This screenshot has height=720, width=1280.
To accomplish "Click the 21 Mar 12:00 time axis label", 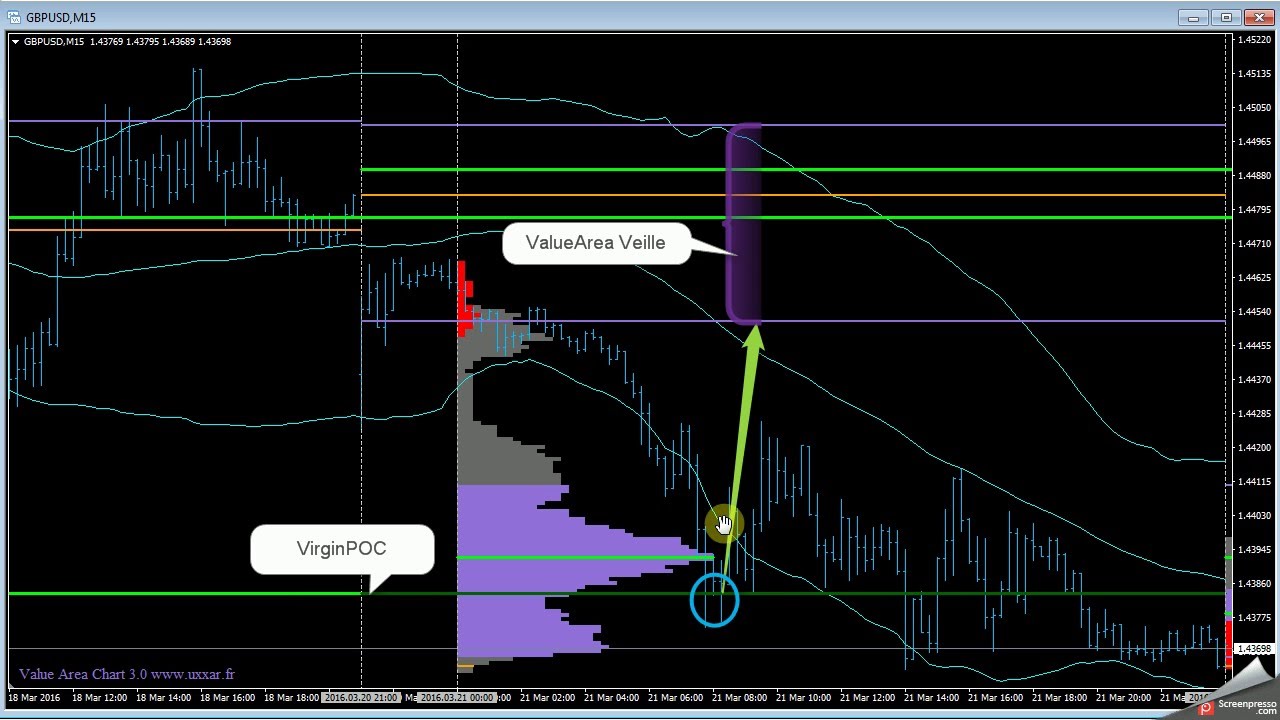I will click(868, 697).
